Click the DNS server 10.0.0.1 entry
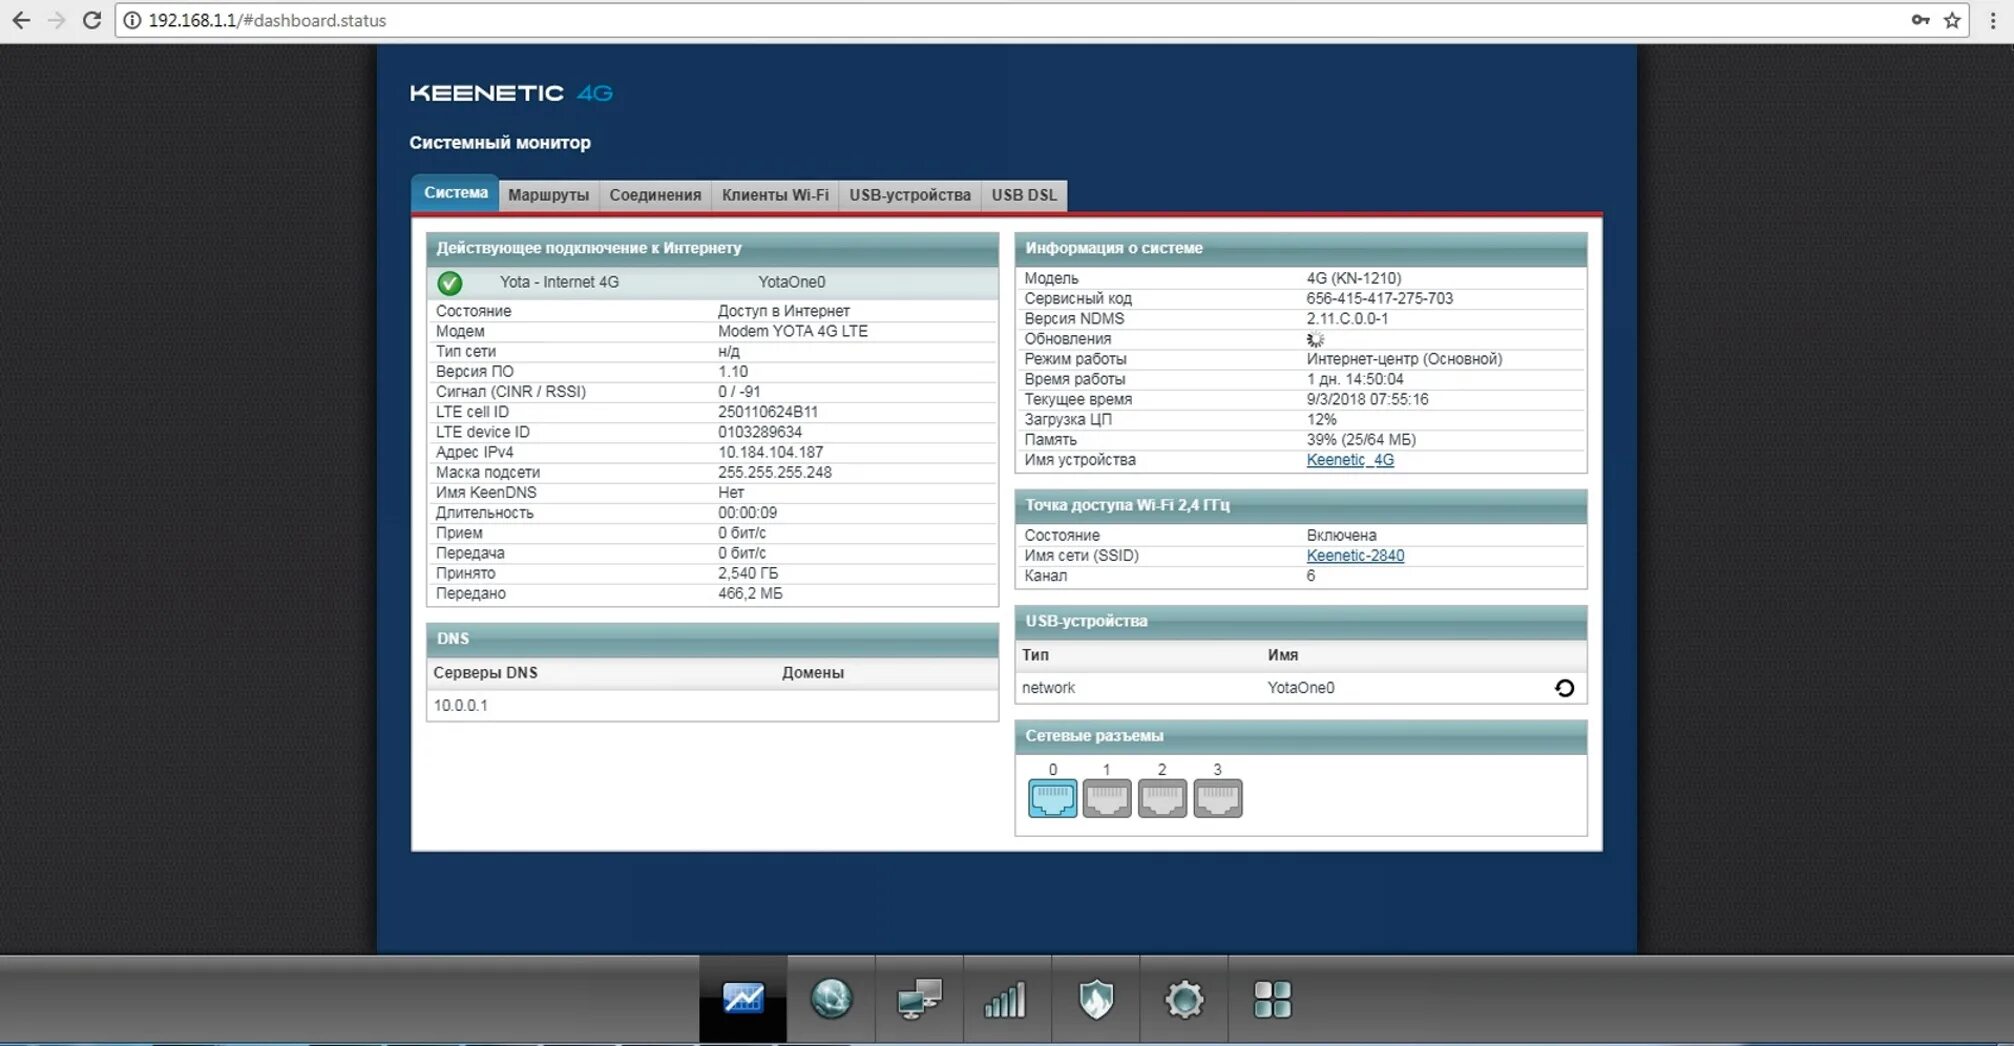Screen dimensions: 2014x1046 461,705
